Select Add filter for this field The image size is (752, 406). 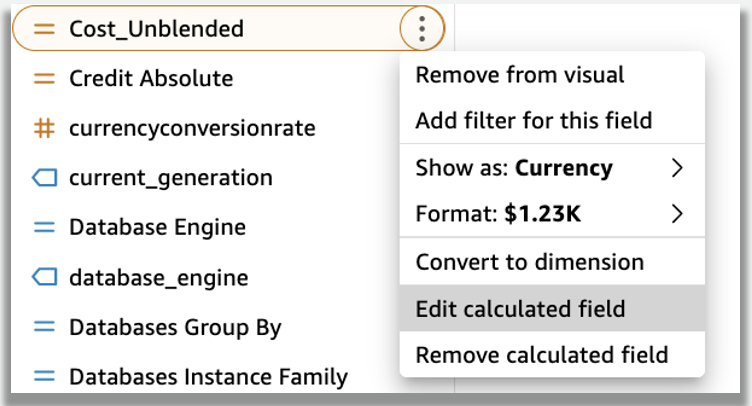pyautogui.click(x=552, y=120)
